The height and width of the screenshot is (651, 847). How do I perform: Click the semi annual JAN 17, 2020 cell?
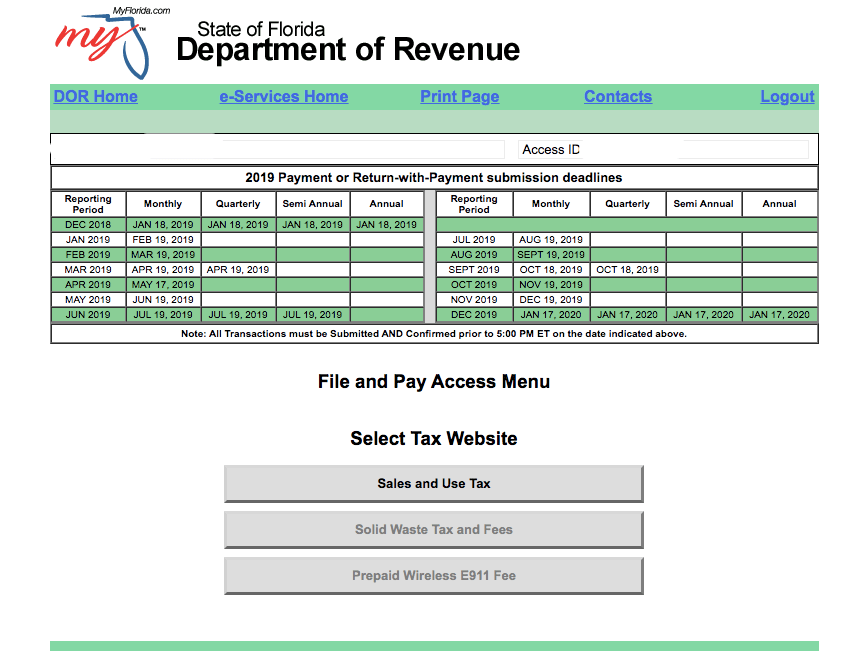[703, 314]
